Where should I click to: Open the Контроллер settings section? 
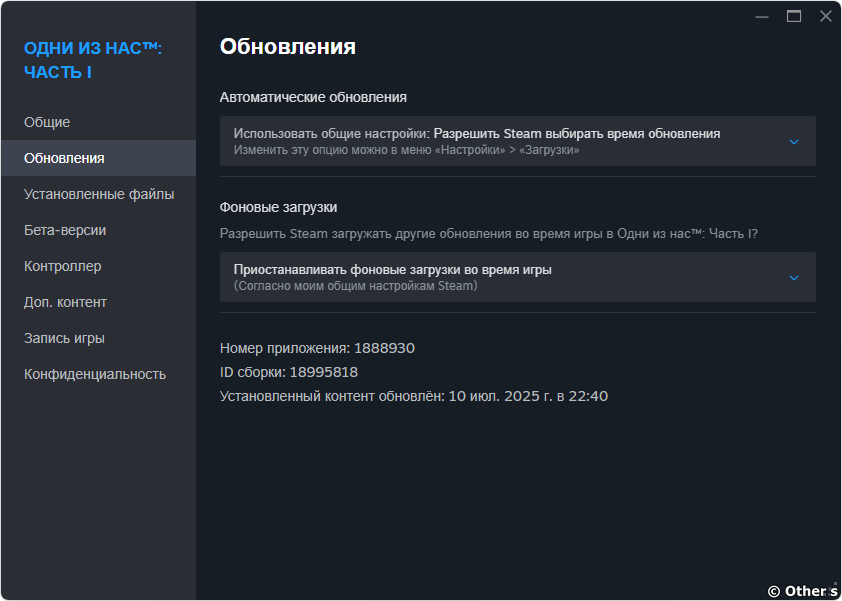coord(98,266)
